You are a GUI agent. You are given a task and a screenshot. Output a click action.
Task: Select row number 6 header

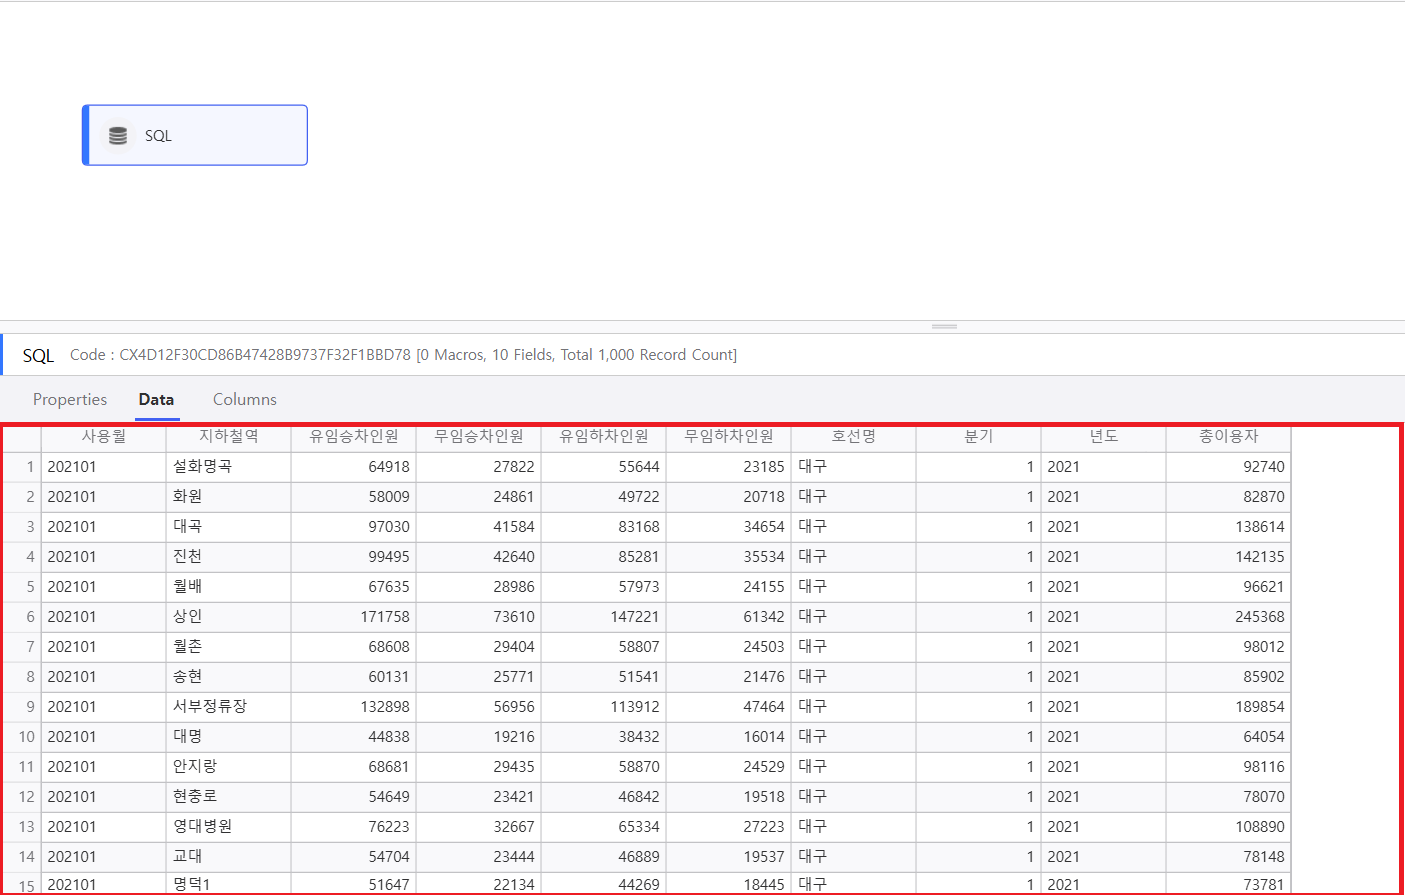(x=22, y=617)
